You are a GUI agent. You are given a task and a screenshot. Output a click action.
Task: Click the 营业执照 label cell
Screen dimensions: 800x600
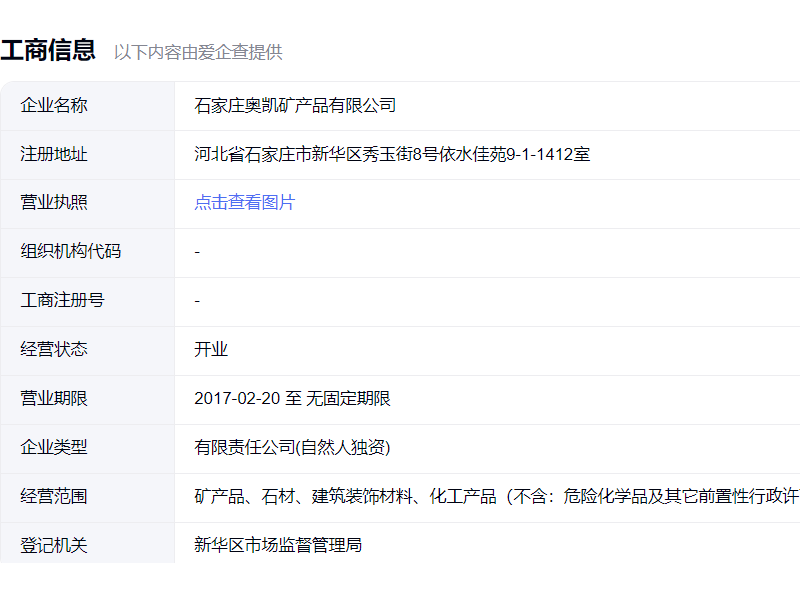pos(54,203)
